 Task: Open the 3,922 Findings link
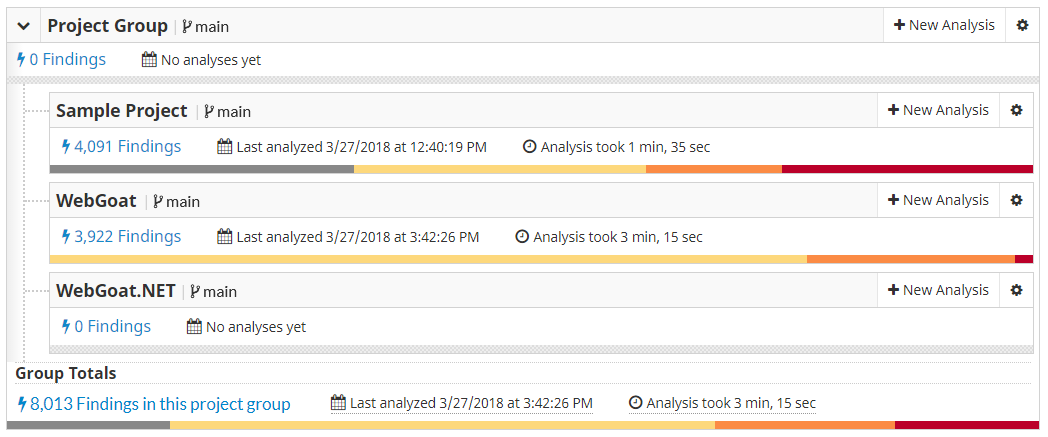coord(121,237)
